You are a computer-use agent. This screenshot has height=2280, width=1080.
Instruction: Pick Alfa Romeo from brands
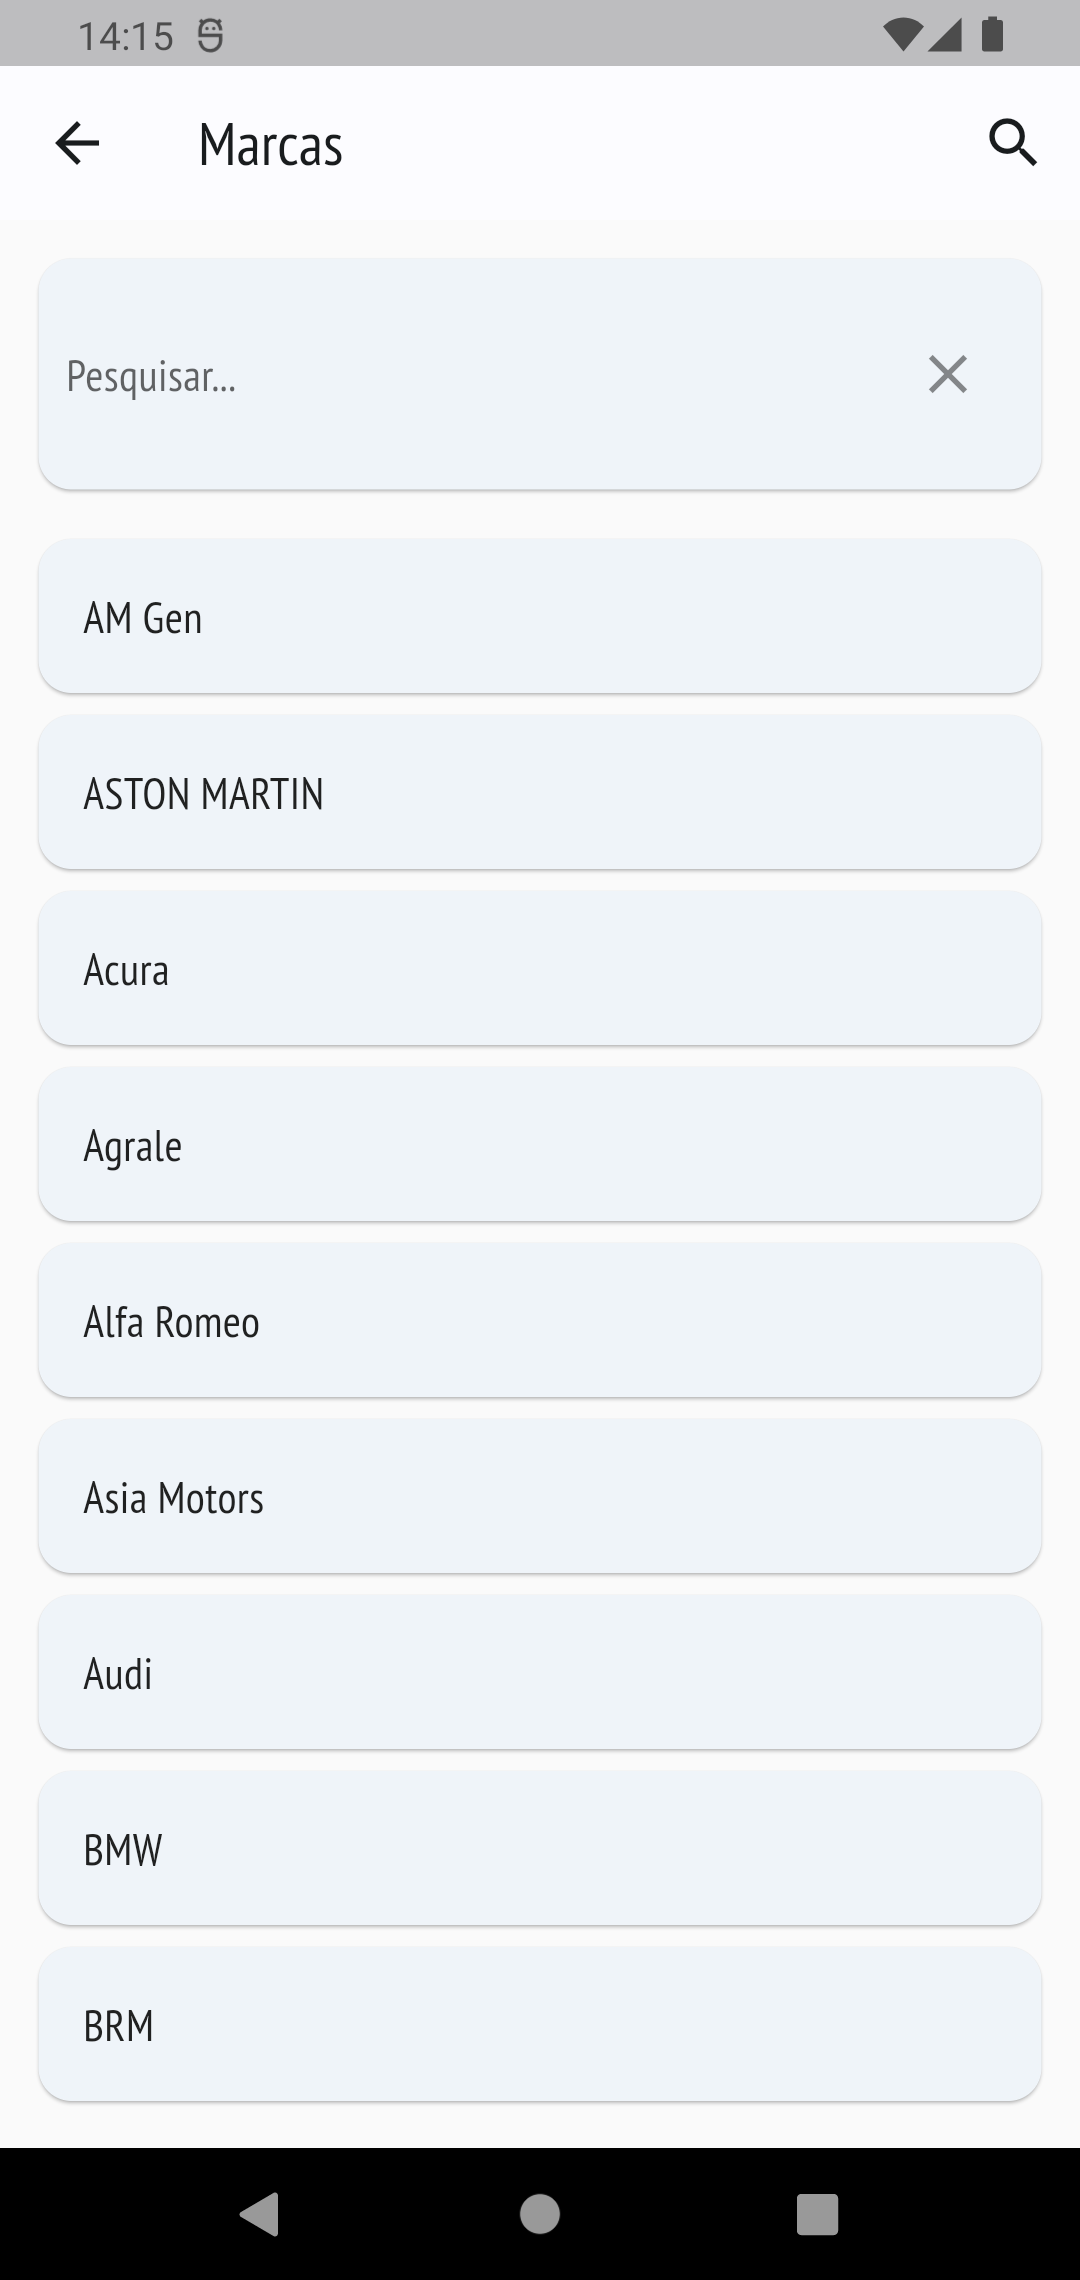click(x=540, y=1321)
